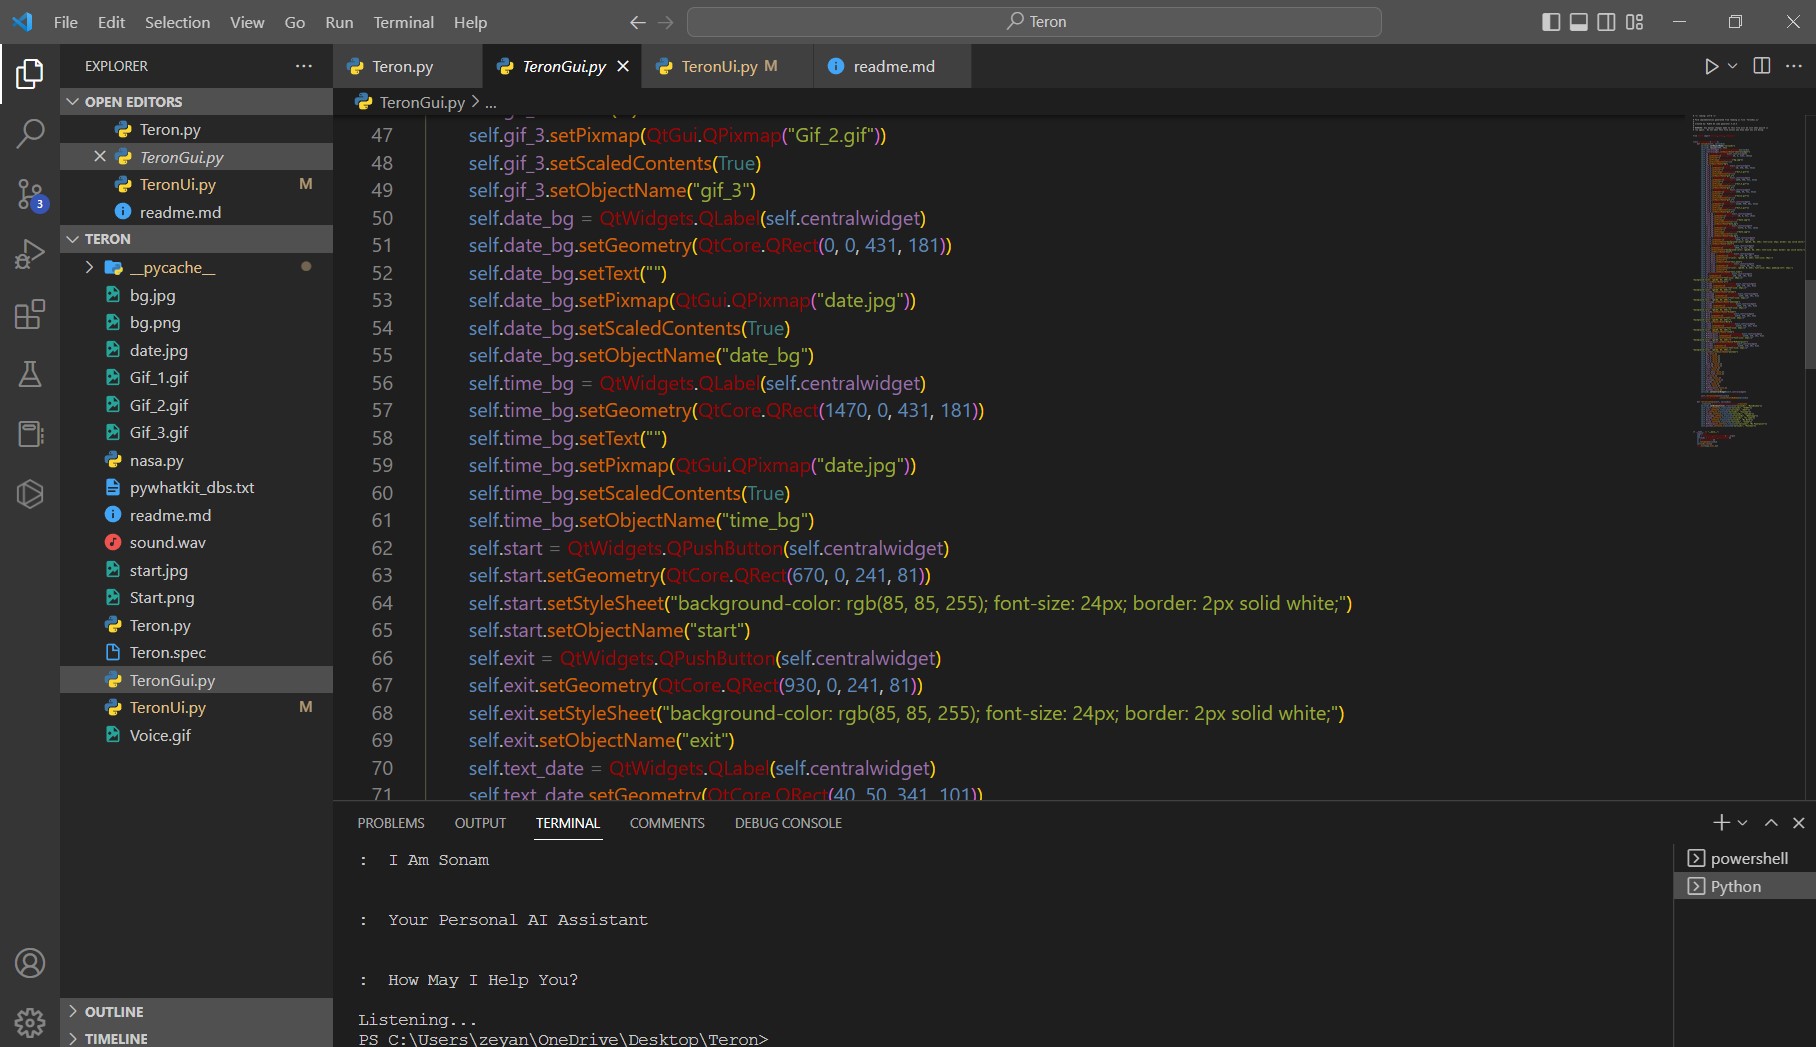This screenshot has width=1816, height=1047.
Task: Toggle the secondary side bar visibility
Action: 1606,22
